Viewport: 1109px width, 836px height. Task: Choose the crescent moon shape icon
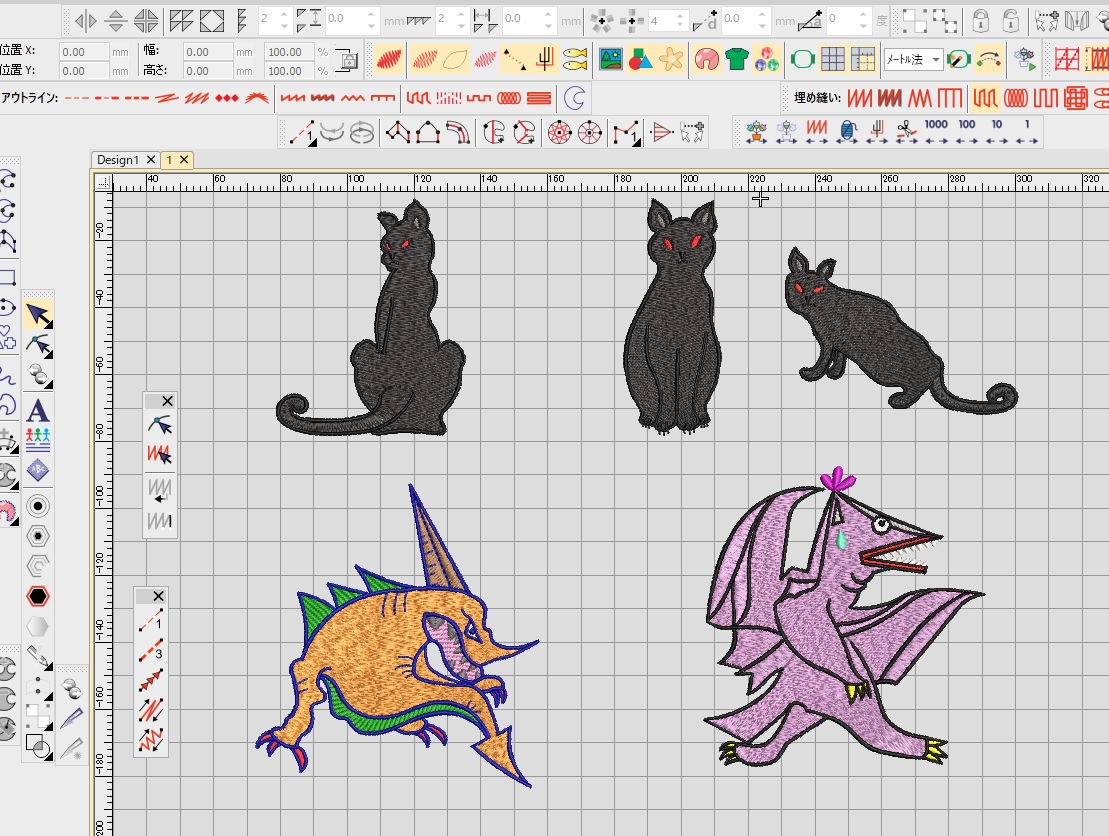(574, 98)
